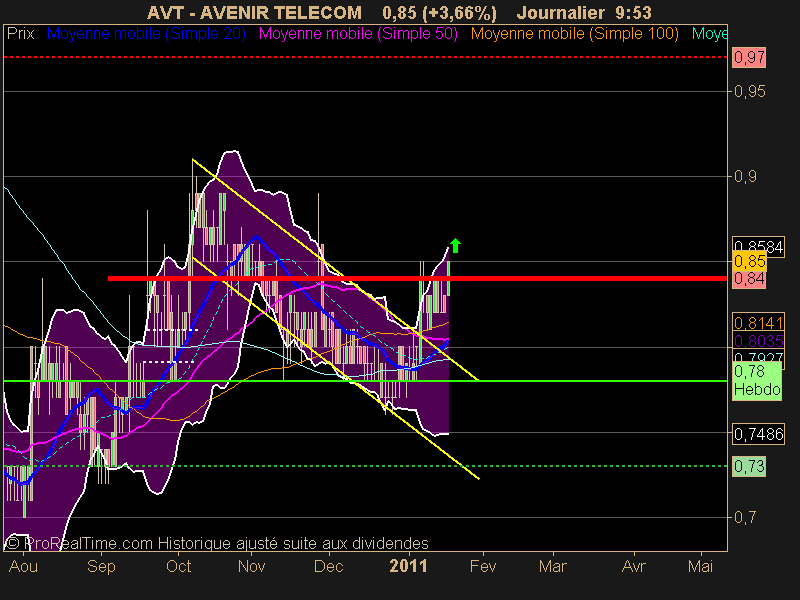Click the 2011 year label on time axis

408,566
